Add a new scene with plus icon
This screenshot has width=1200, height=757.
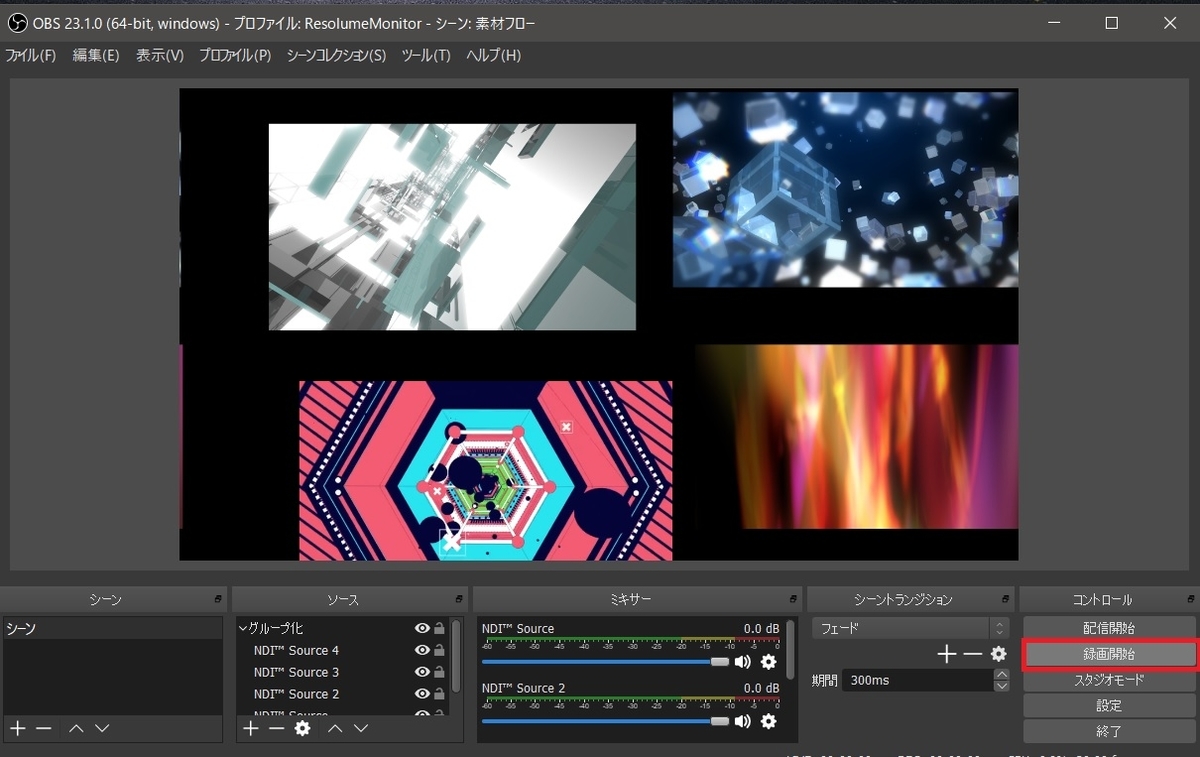(x=17, y=728)
